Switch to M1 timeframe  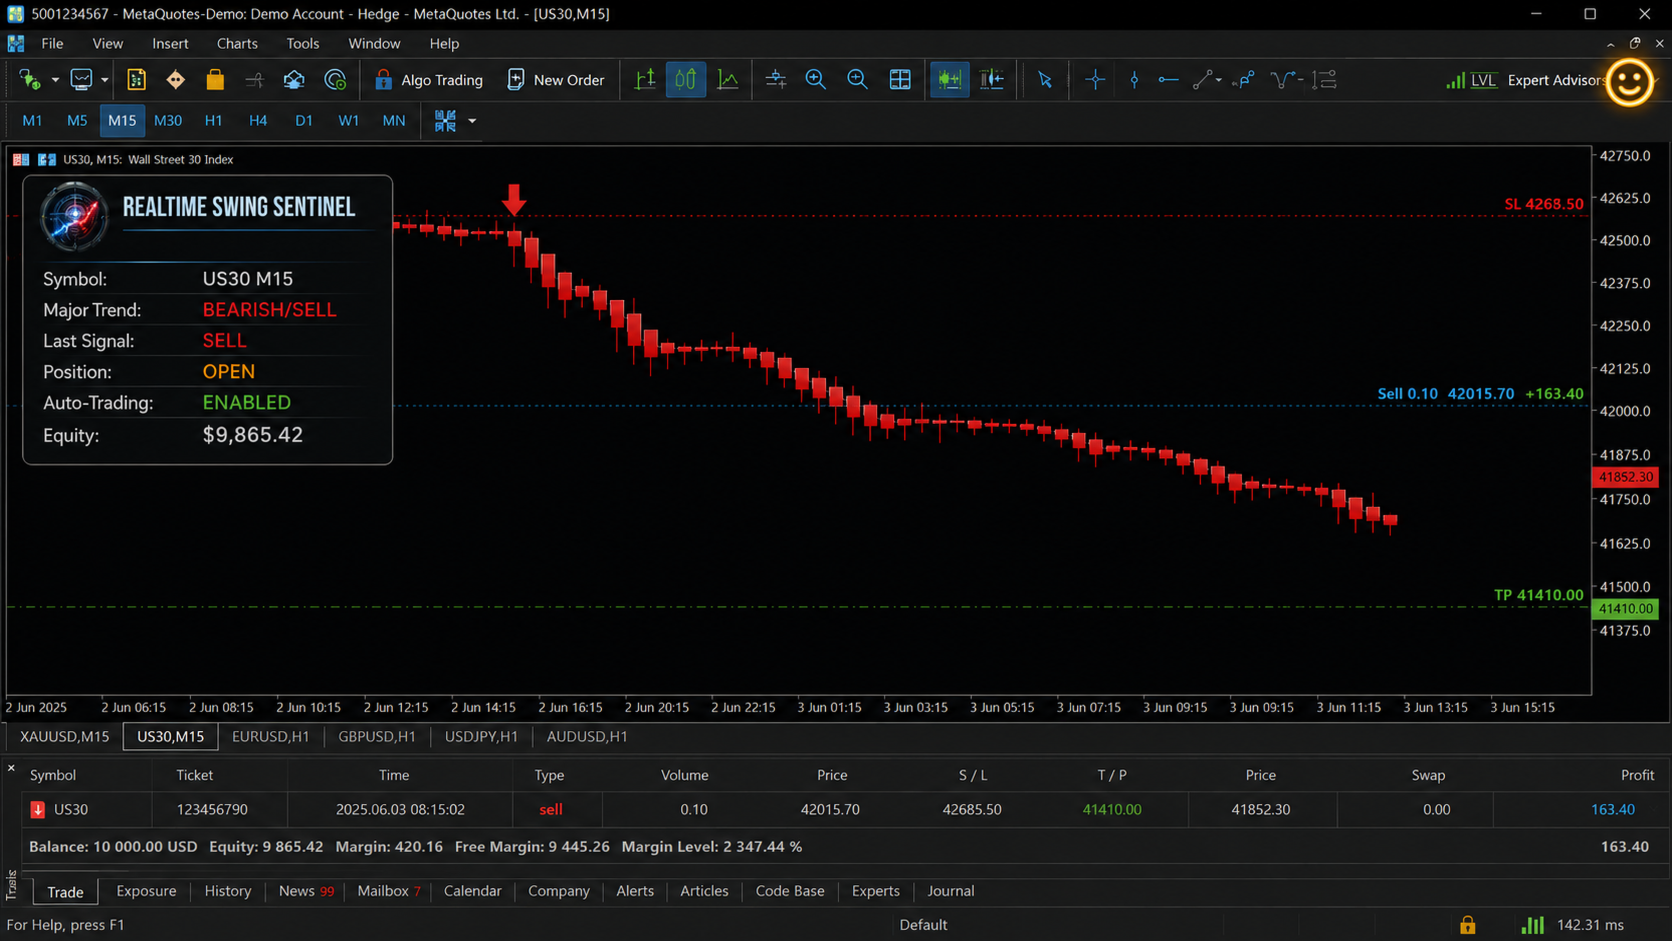pyautogui.click(x=32, y=120)
